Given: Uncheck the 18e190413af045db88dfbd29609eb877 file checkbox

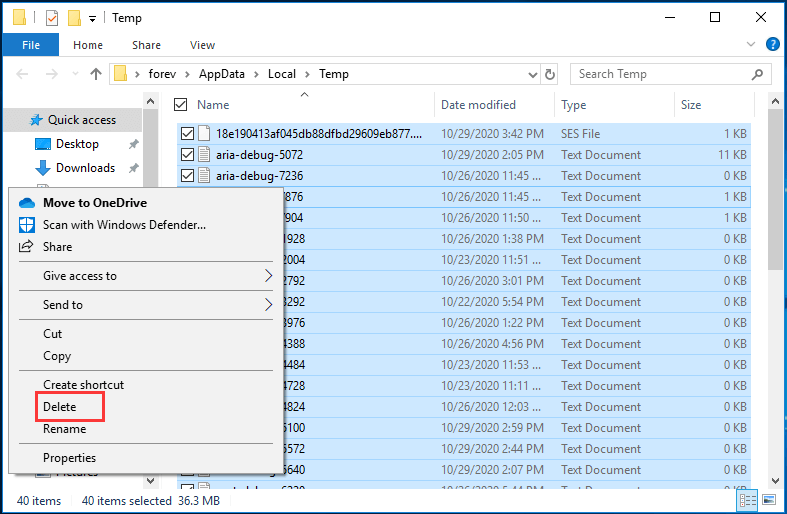Looking at the screenshot, I should (187, 134).
